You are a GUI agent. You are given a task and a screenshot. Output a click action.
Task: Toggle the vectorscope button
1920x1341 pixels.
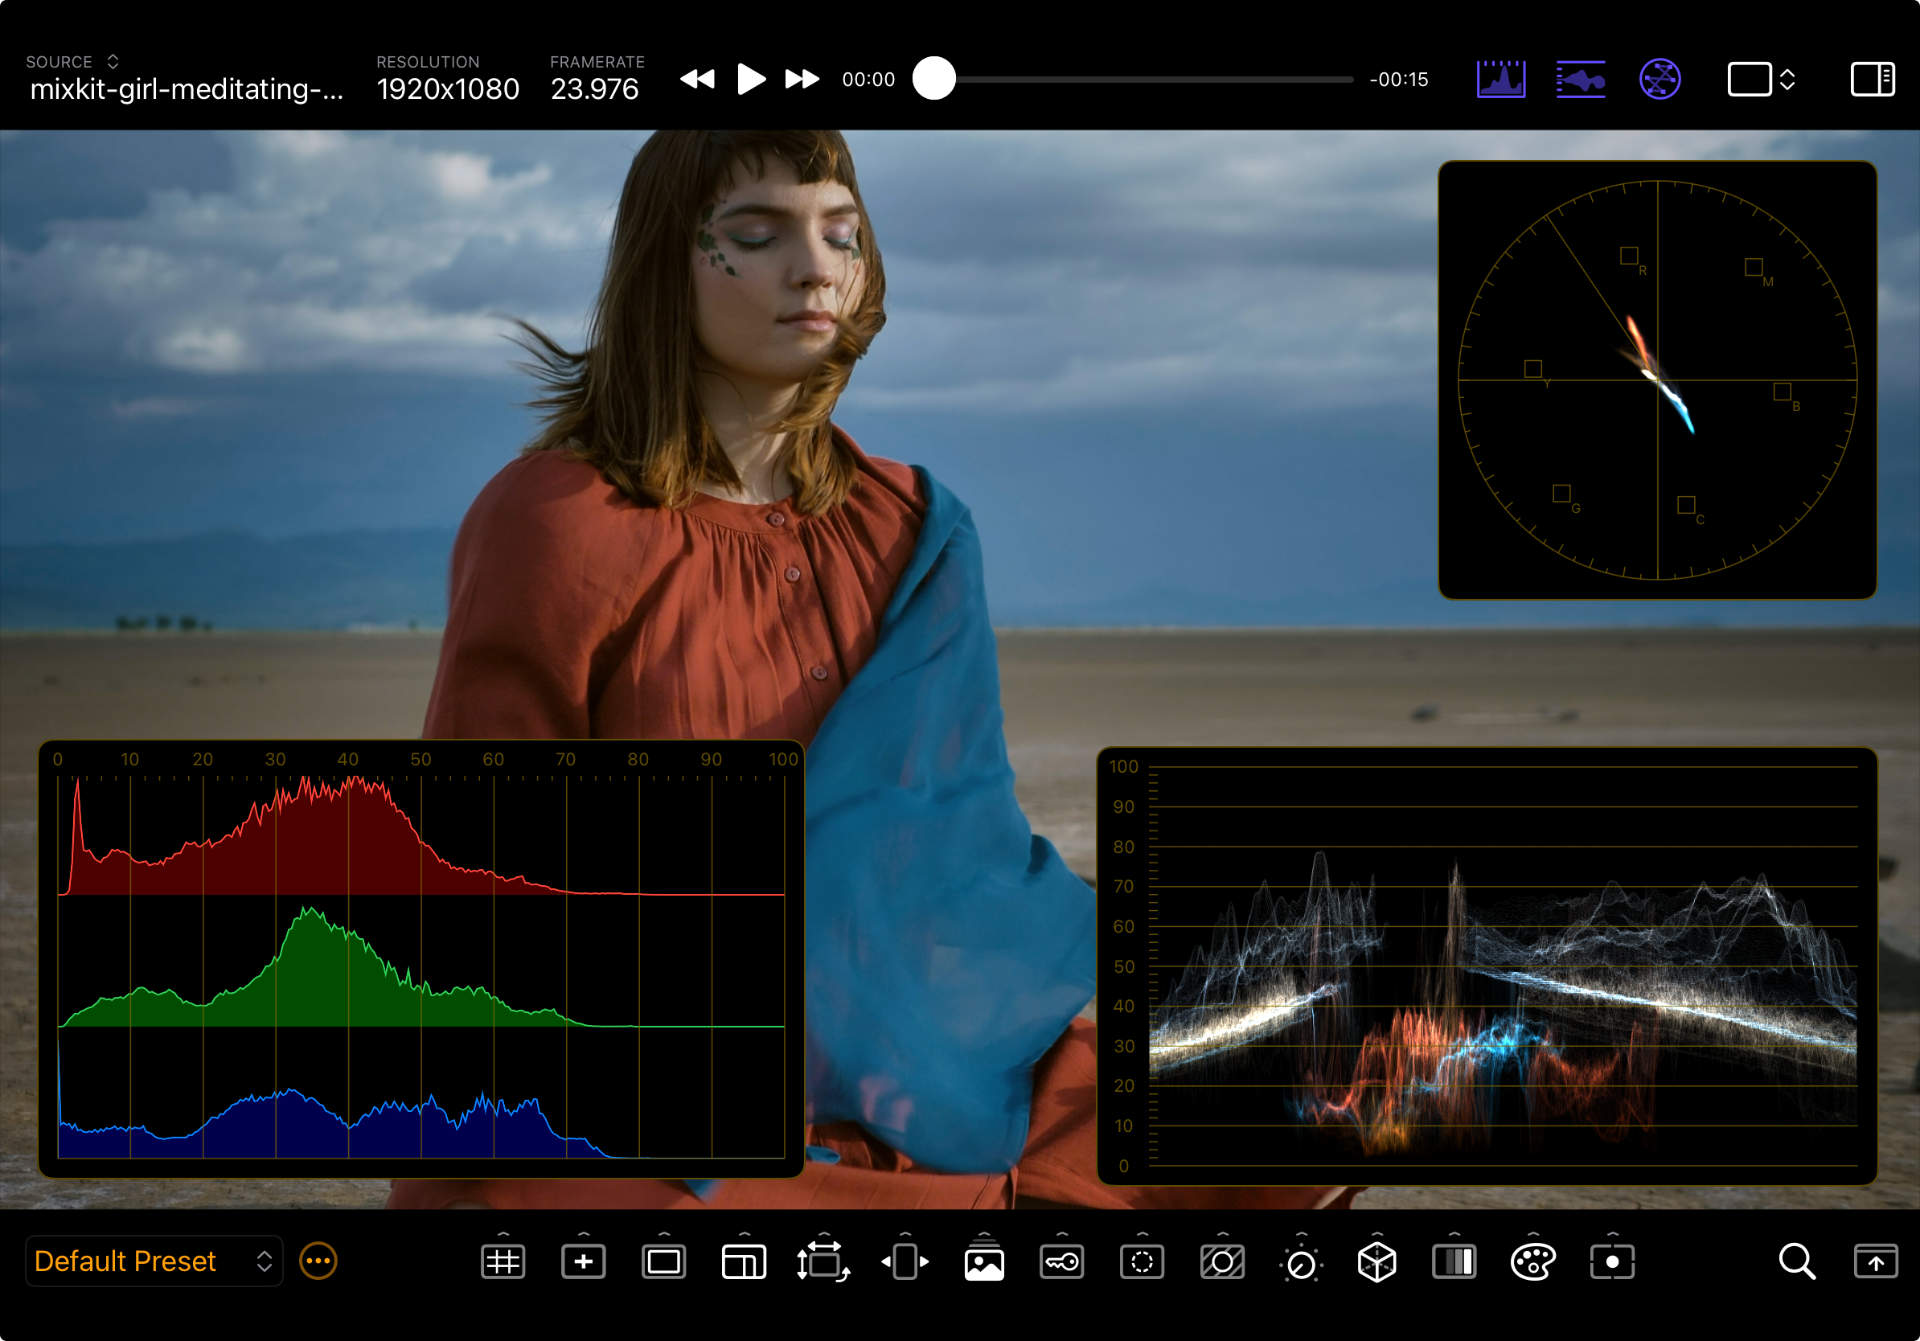coord(1659,79)
